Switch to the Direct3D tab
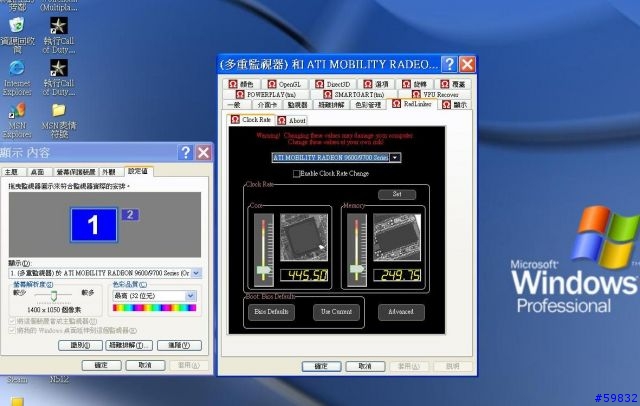Screen dimensions: 640x406 pos(333,84)
